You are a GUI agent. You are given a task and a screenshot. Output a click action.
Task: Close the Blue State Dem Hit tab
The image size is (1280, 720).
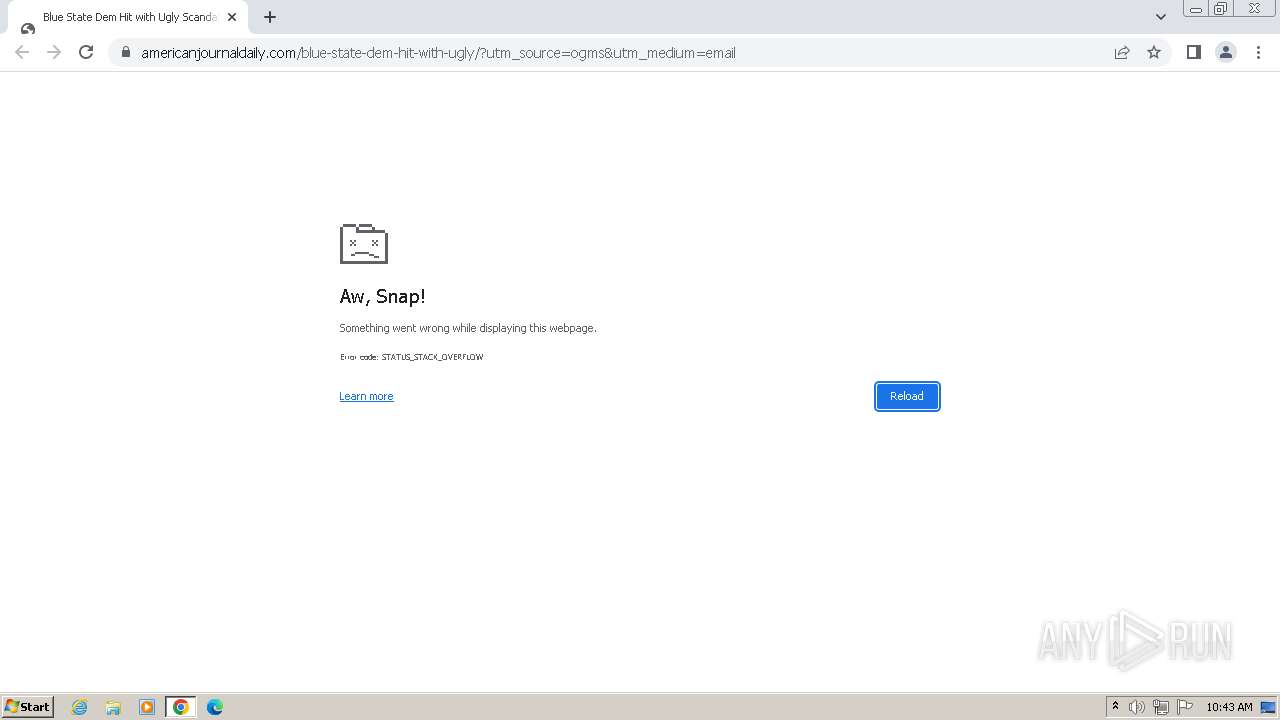coord(232,17)
